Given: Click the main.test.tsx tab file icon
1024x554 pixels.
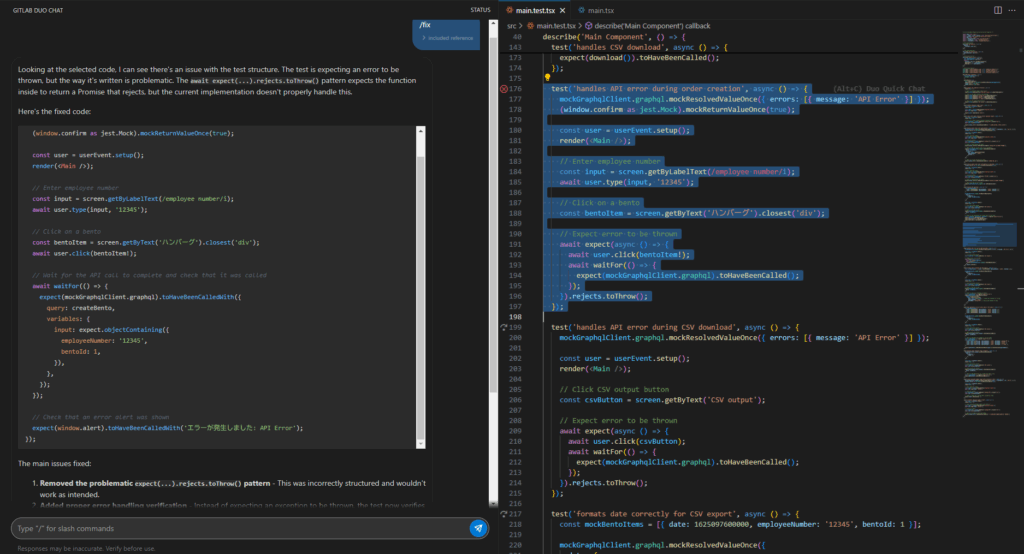Looking at the screenshot, I should (509, 10).
